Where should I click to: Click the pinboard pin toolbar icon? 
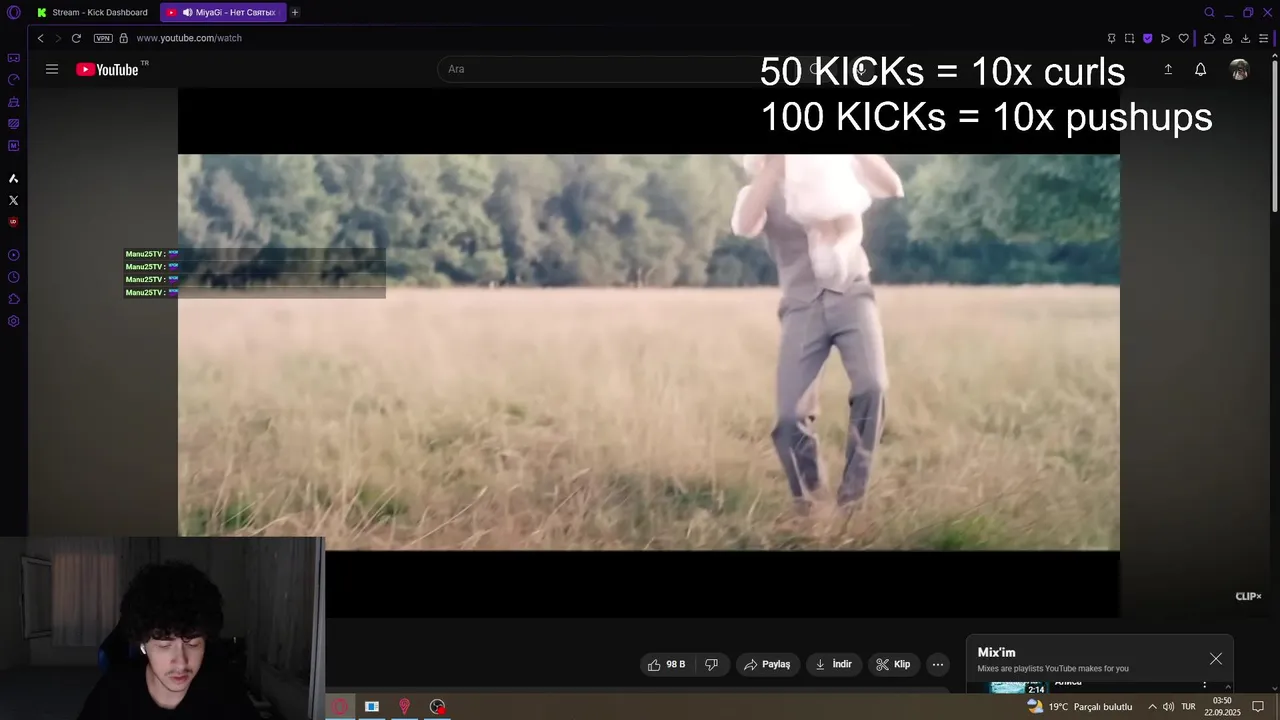1111,38
